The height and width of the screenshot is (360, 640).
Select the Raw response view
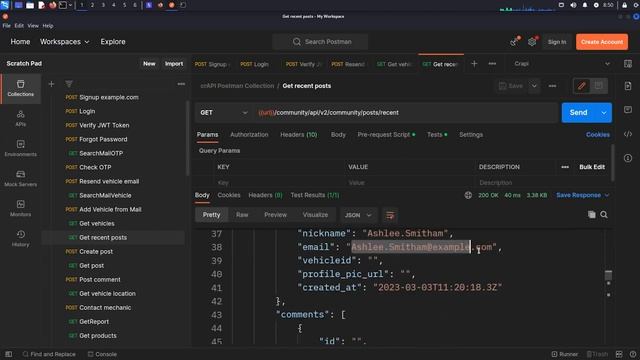[x=242, y=215]
